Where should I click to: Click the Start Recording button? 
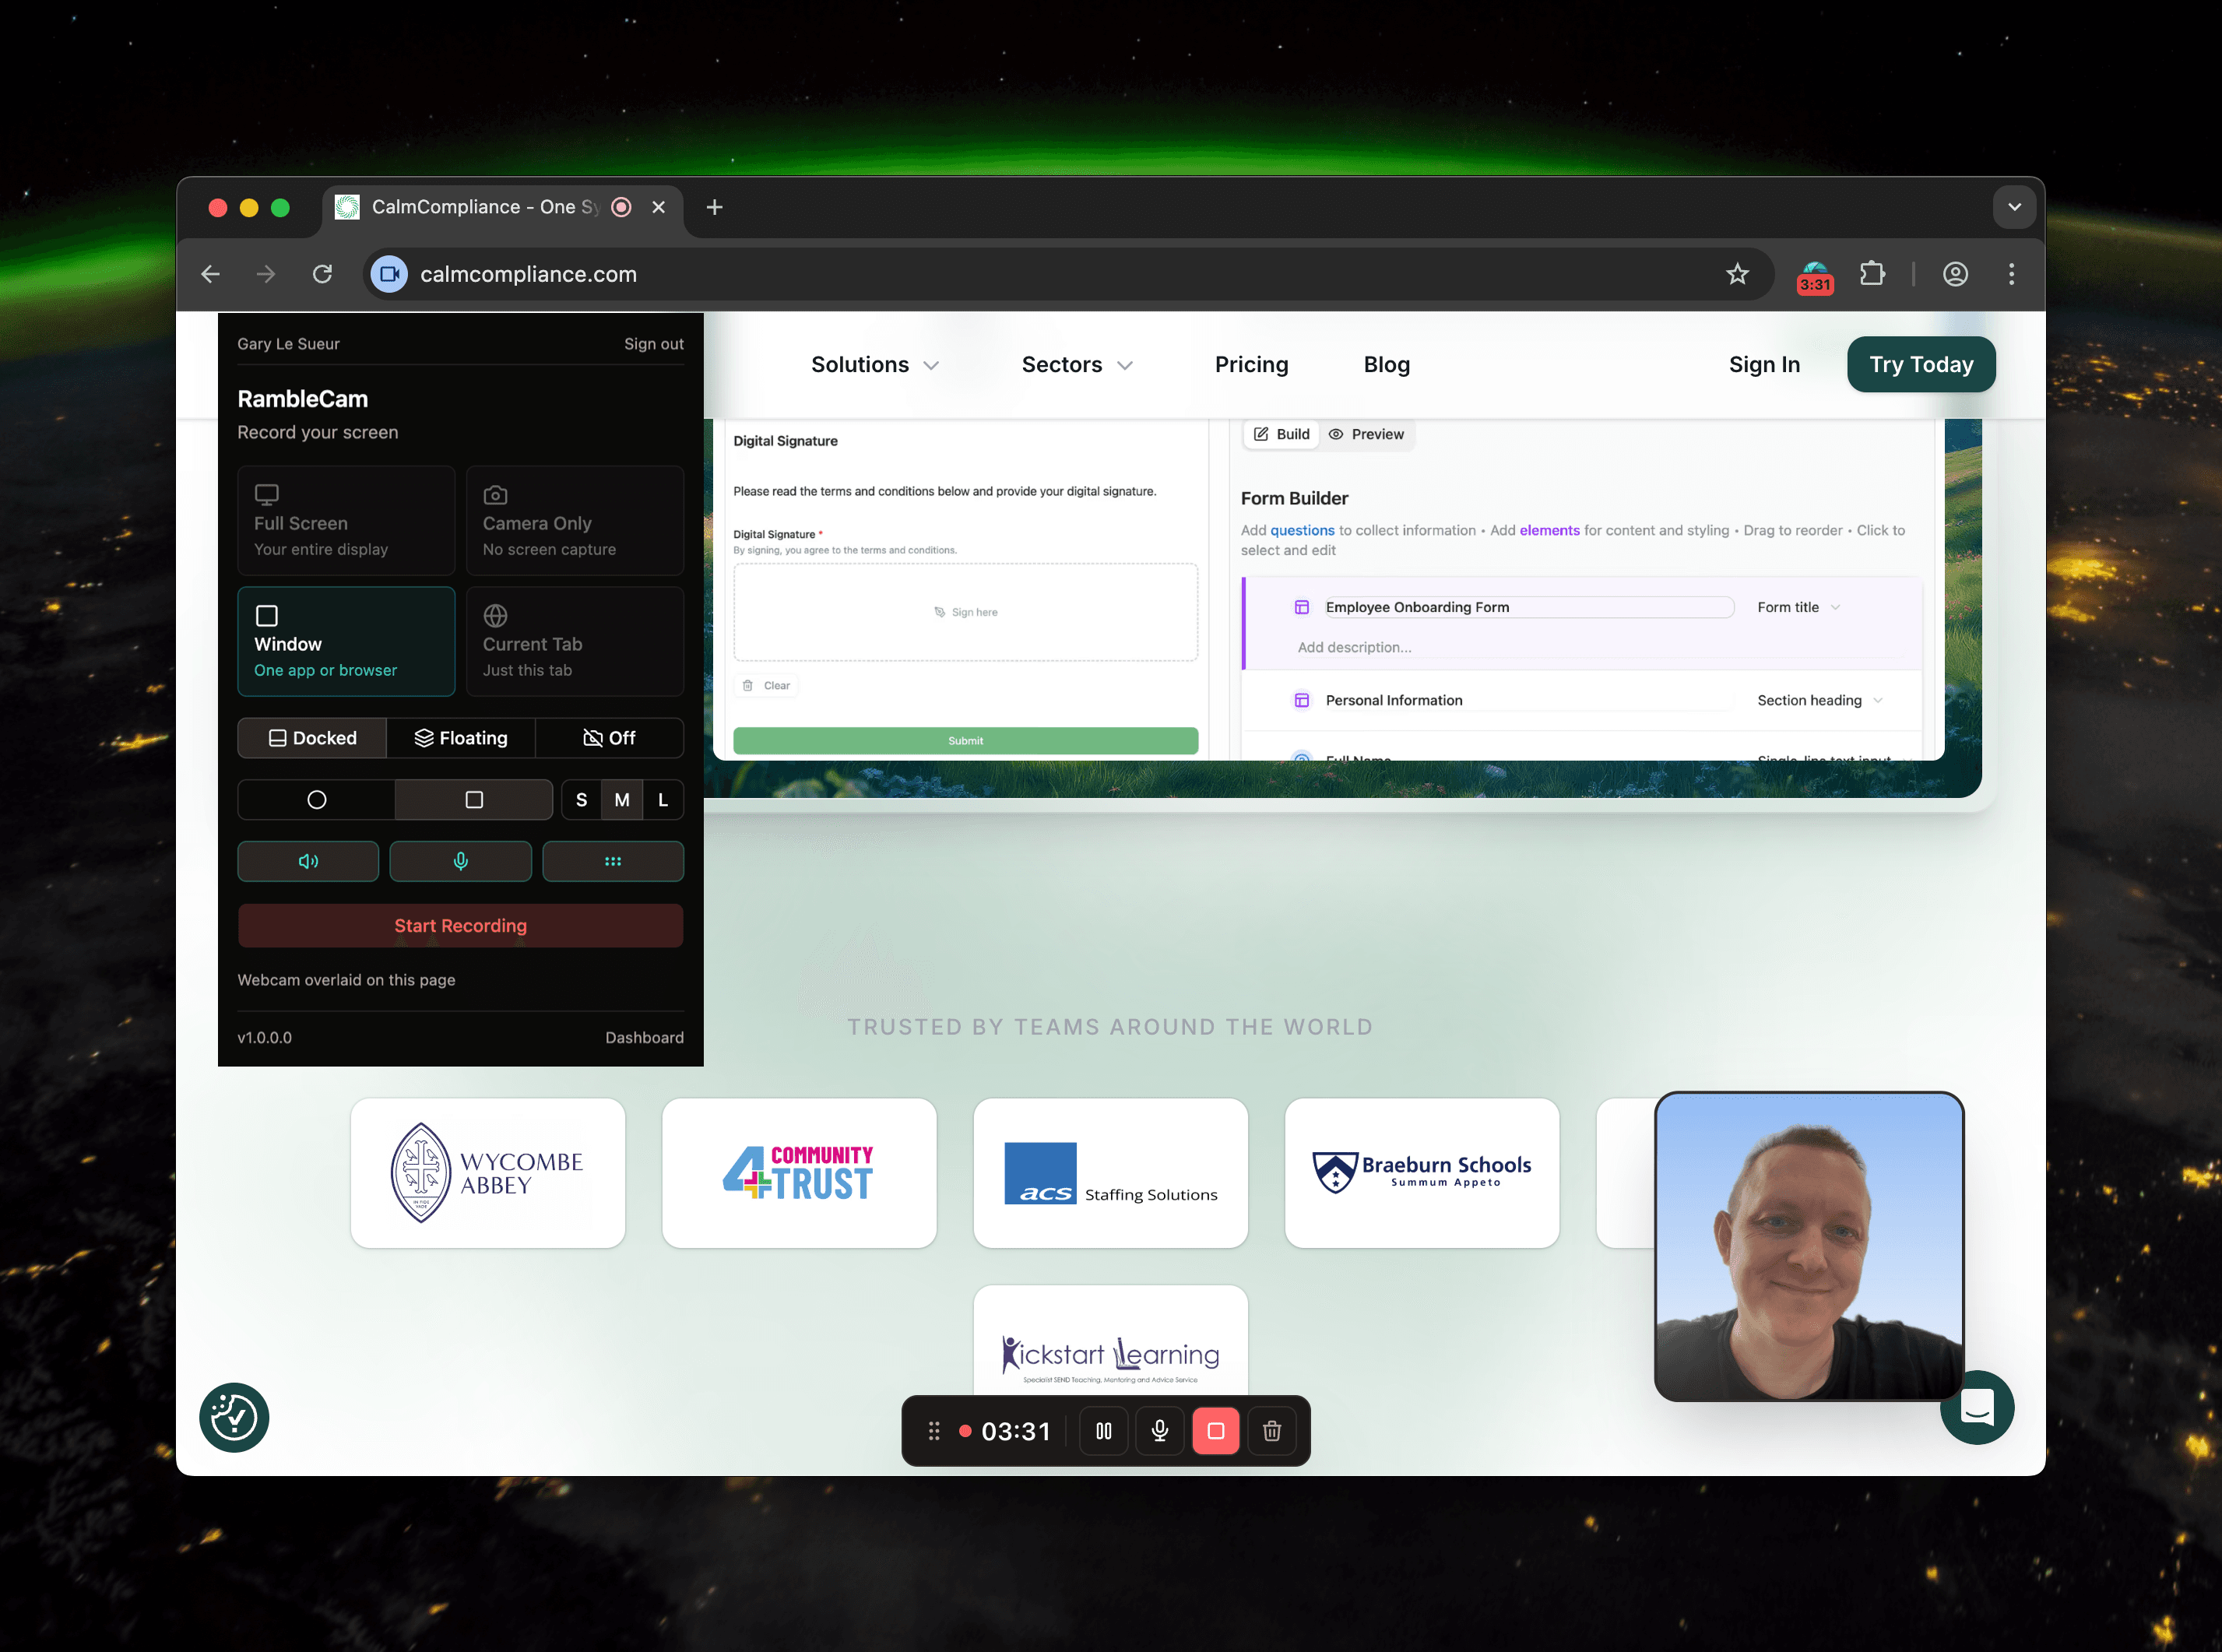(460, 925)
